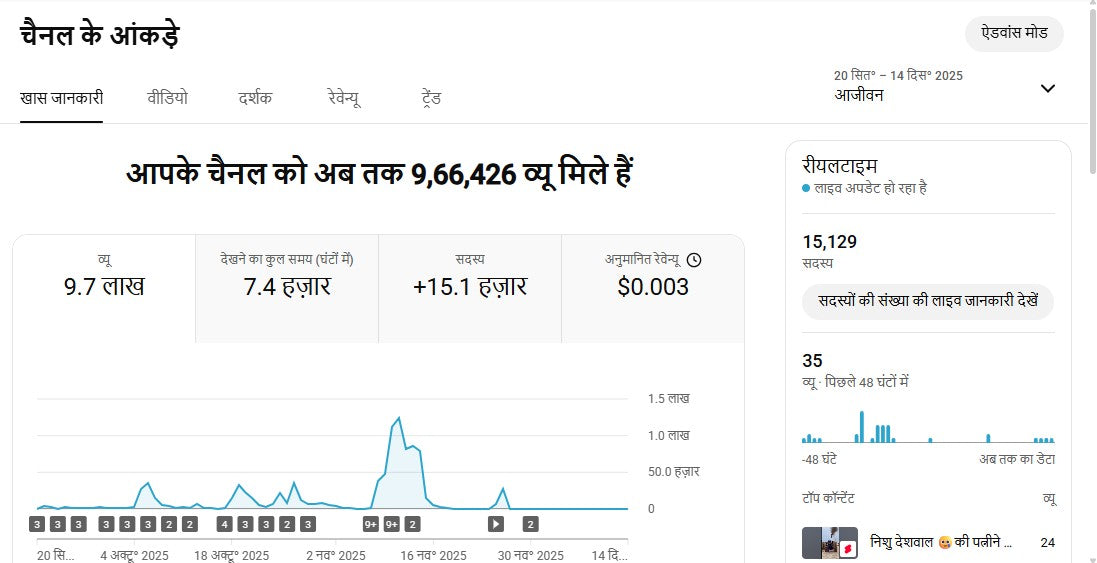The image size is (1097, 563).
Task: Open the रेवेन्यू tab
Action: (343, 98)
